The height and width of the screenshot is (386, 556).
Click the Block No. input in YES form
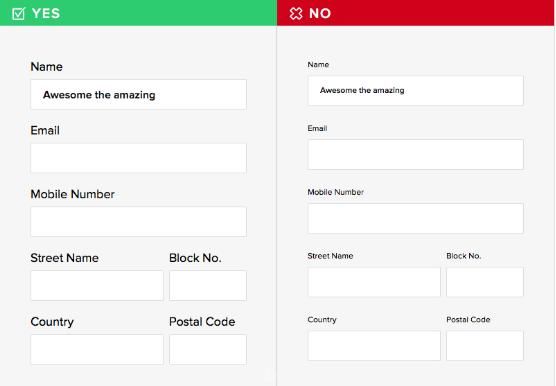click(208, 286)
